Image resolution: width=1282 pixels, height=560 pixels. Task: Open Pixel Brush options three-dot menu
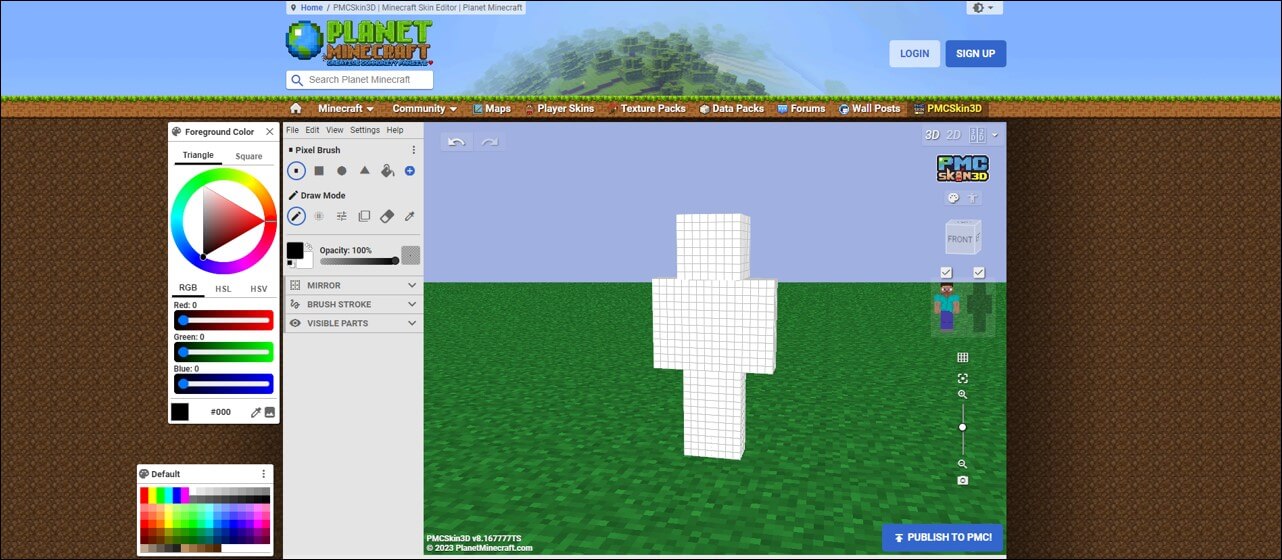(x=414, y=150)
